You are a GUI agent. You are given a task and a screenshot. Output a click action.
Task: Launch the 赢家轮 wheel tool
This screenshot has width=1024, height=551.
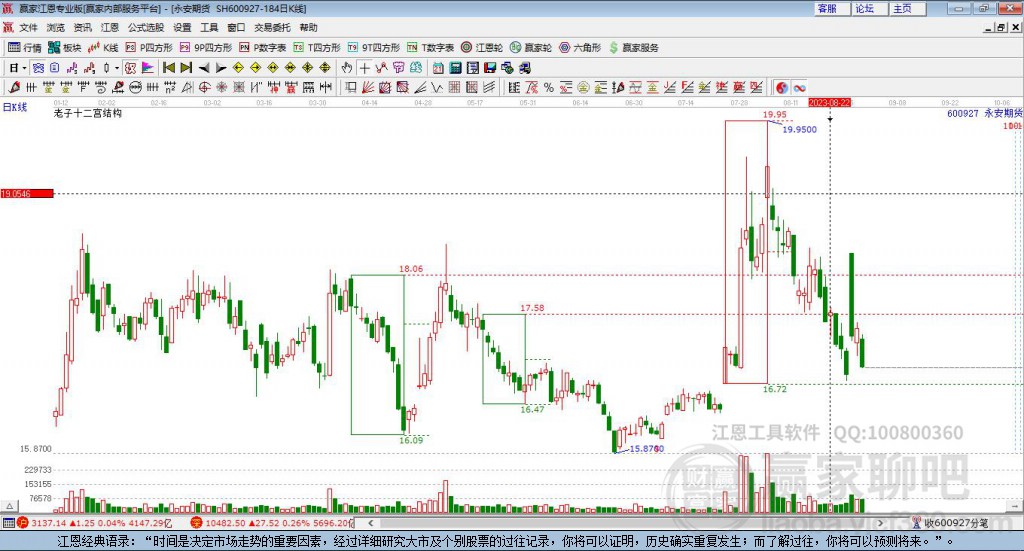[x=531, y=48]
